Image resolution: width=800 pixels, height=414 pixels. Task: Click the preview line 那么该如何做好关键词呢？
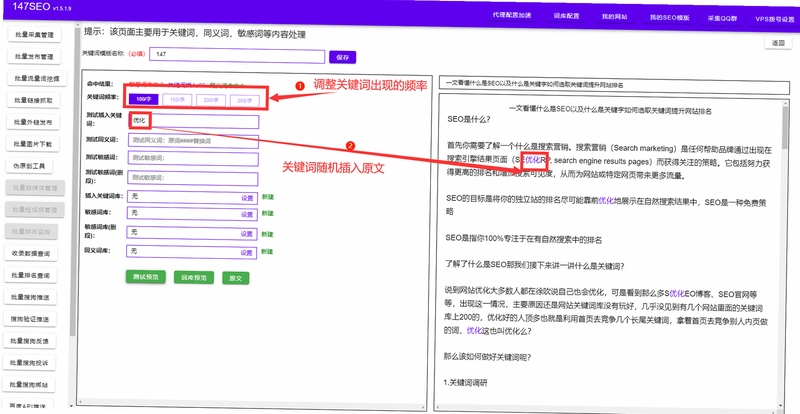488,356
